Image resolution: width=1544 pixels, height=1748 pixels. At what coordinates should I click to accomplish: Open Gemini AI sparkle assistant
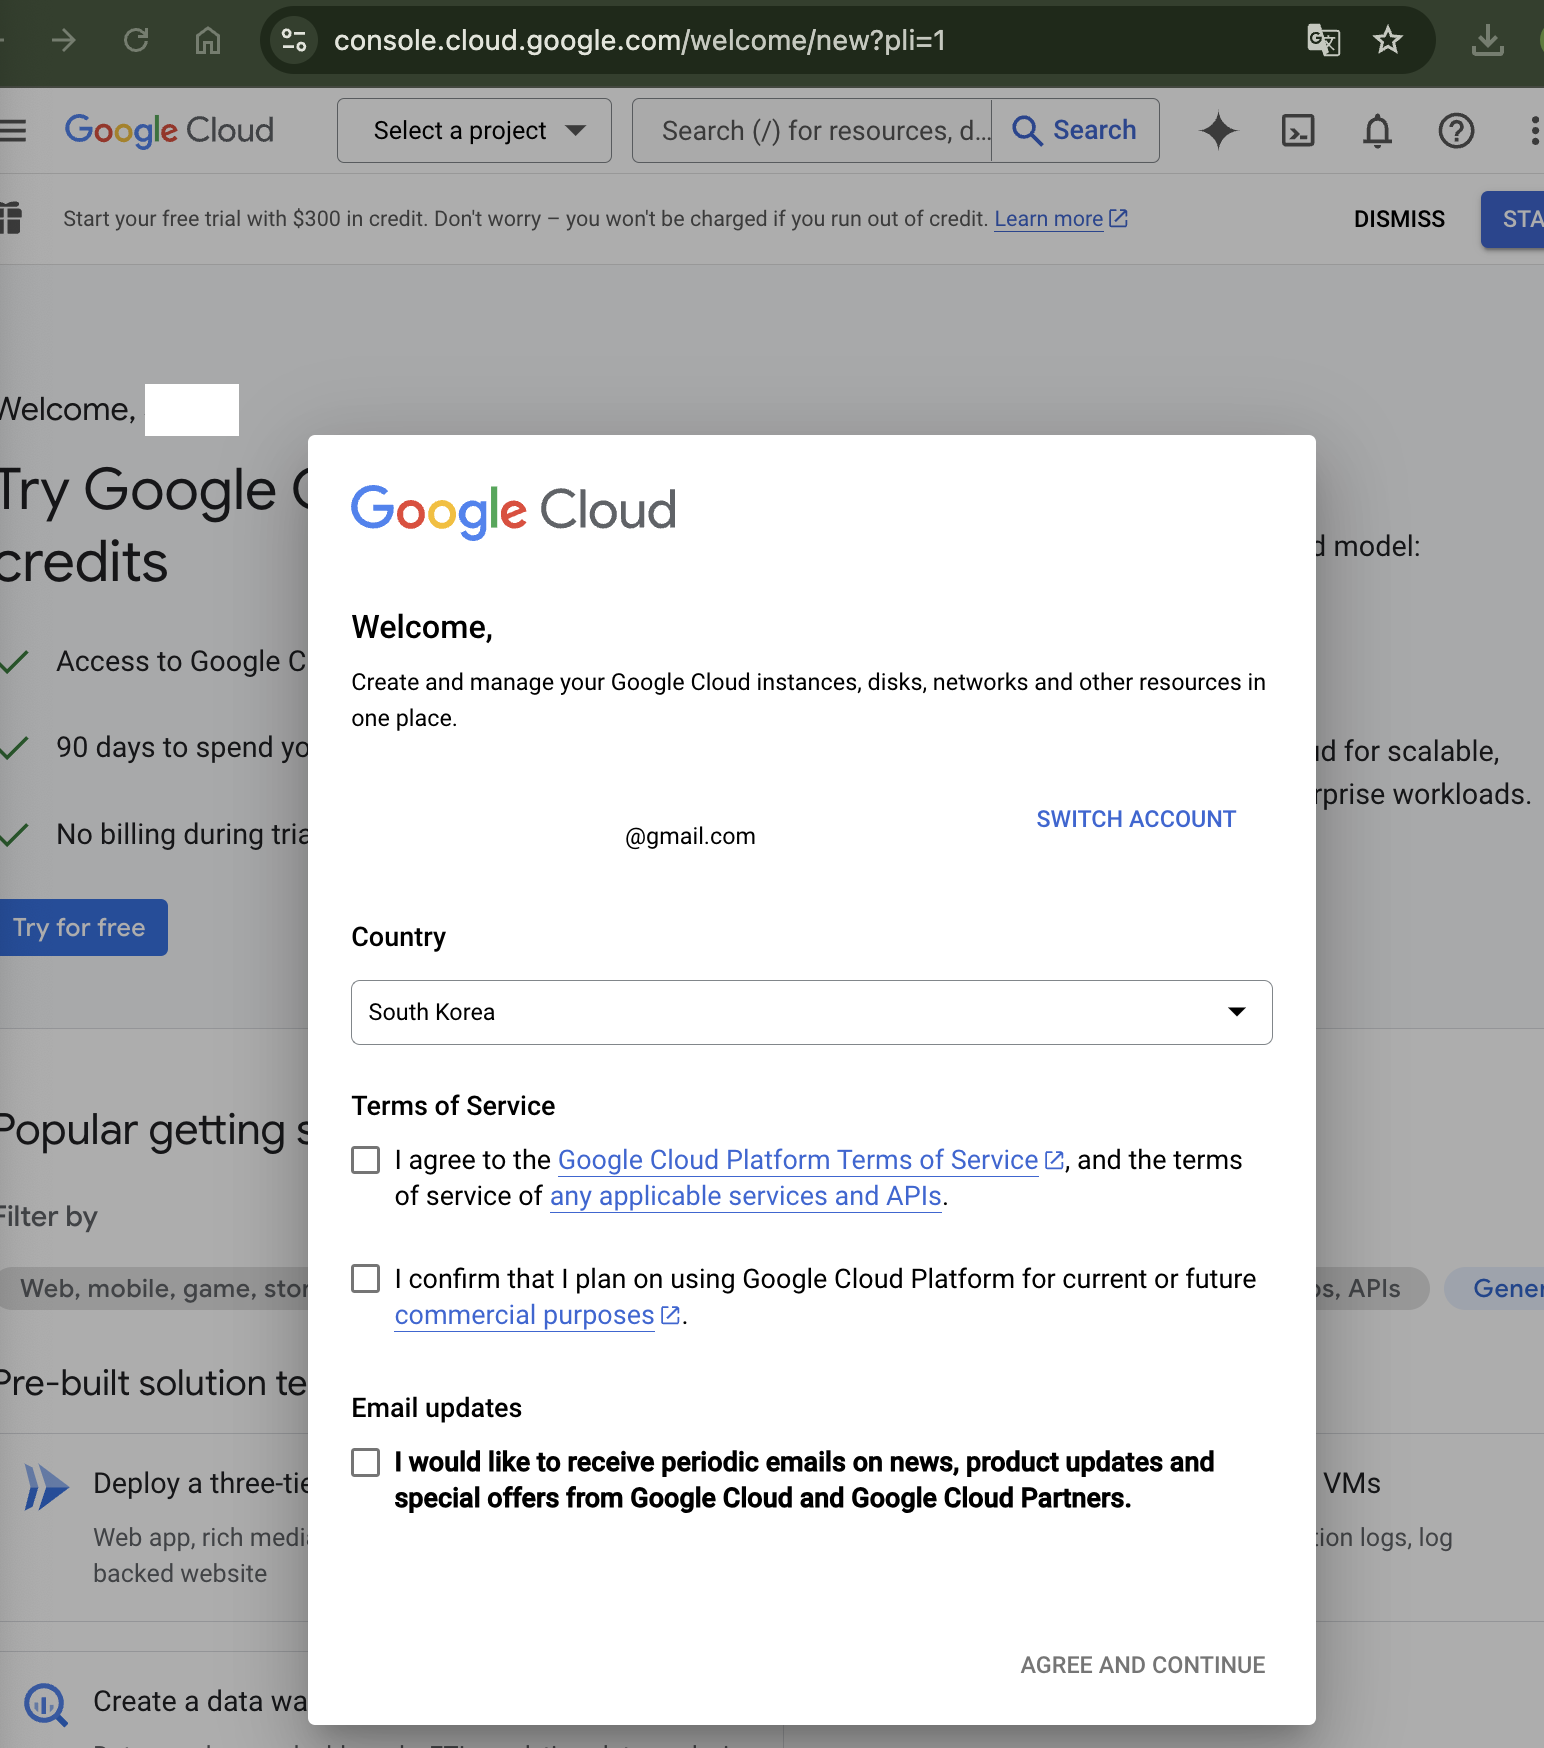click(1218, 130)
